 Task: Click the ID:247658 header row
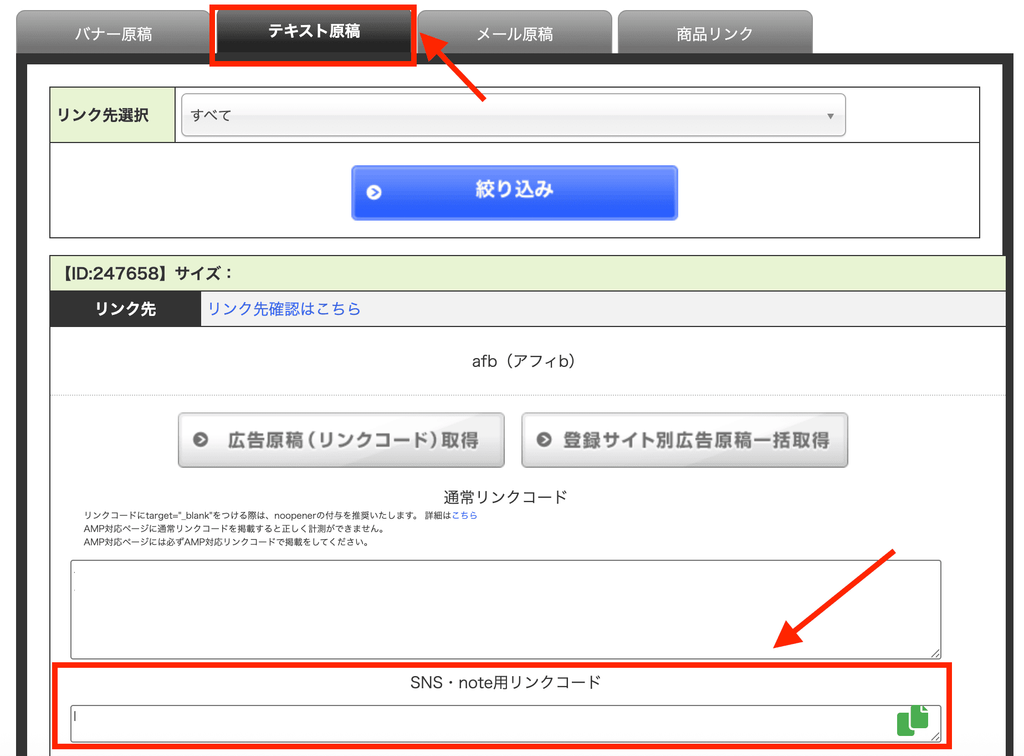point(528,273)
